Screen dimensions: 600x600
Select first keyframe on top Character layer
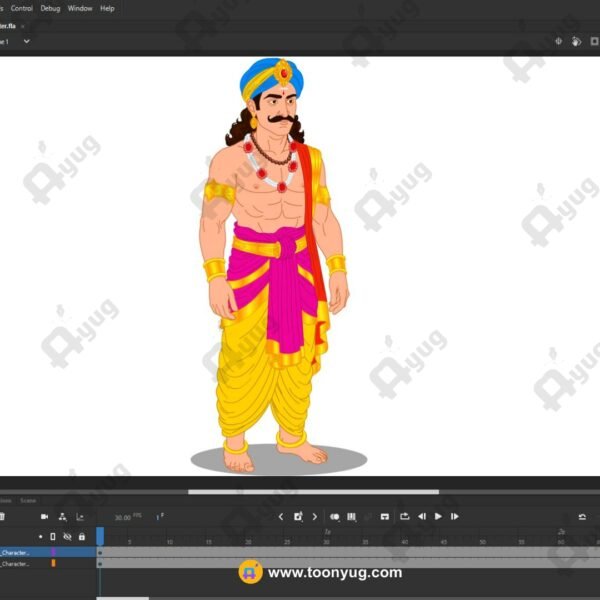[x=100, y=553]
